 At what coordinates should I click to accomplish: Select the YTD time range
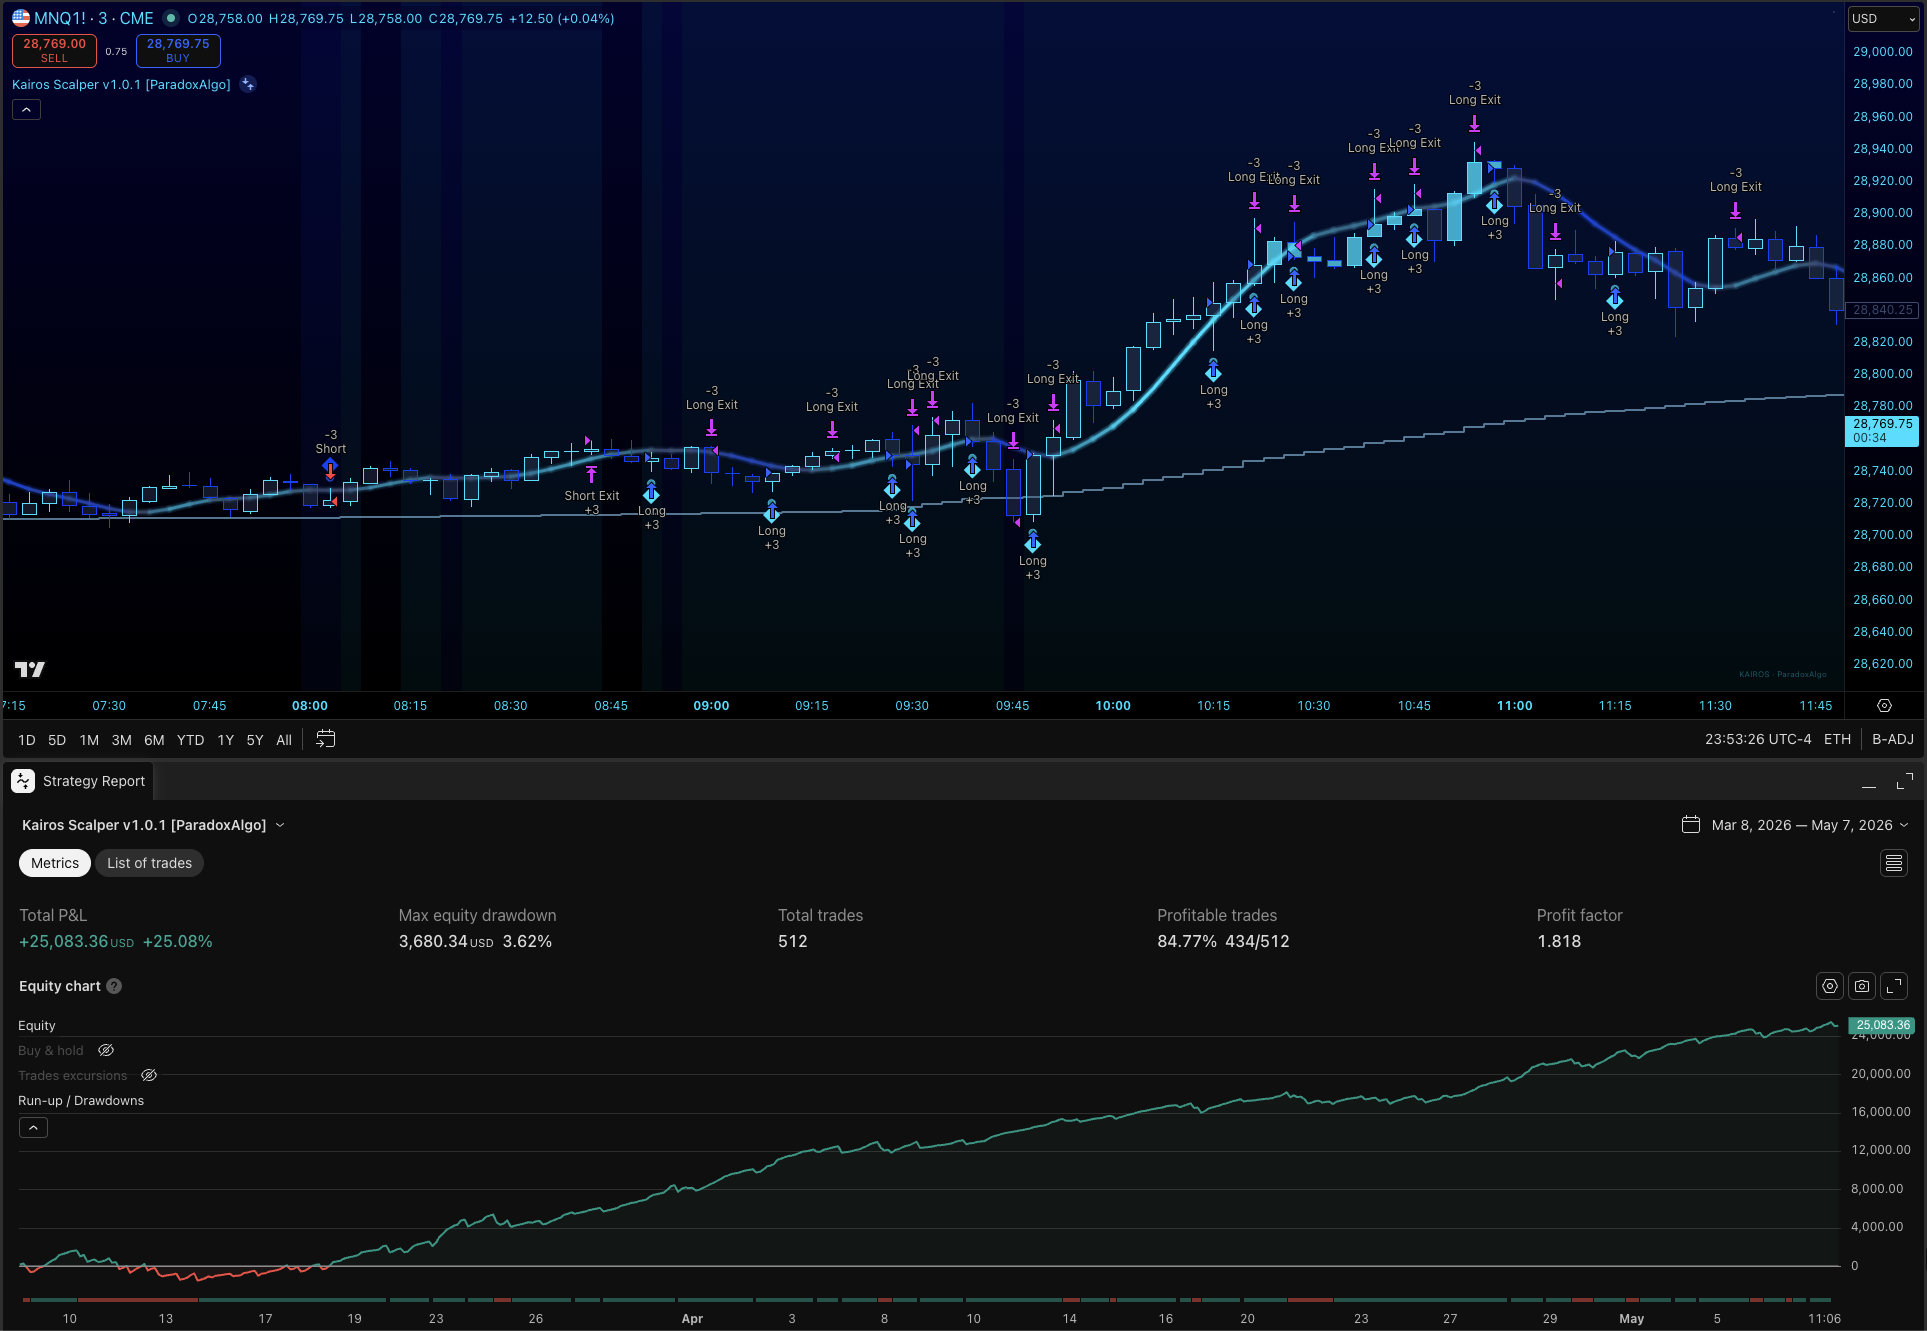coord(190,740)
